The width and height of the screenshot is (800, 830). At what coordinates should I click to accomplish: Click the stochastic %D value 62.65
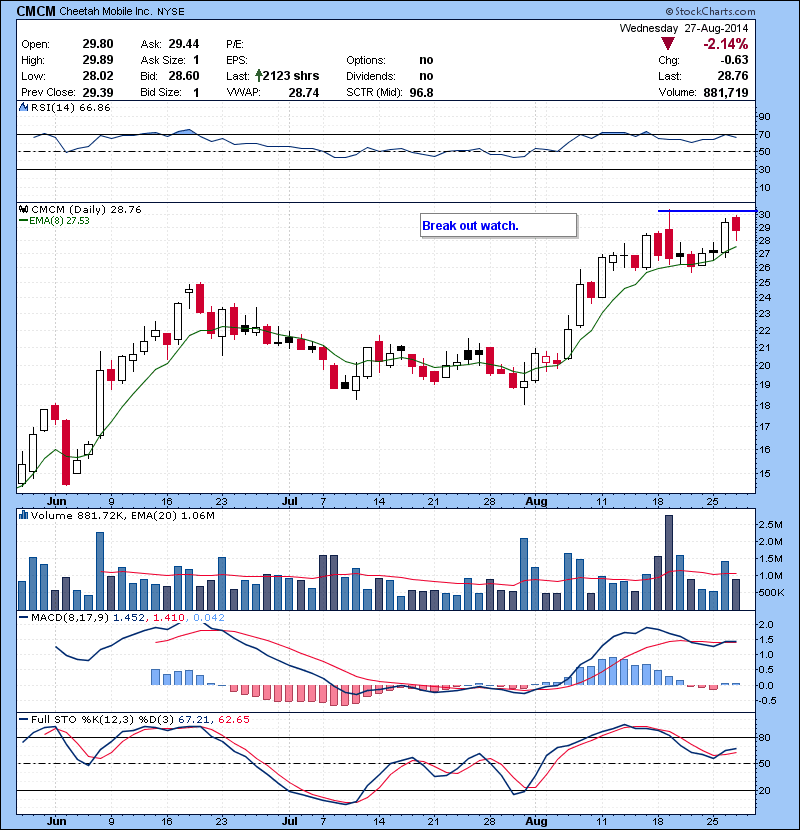(x=233, y=719)
